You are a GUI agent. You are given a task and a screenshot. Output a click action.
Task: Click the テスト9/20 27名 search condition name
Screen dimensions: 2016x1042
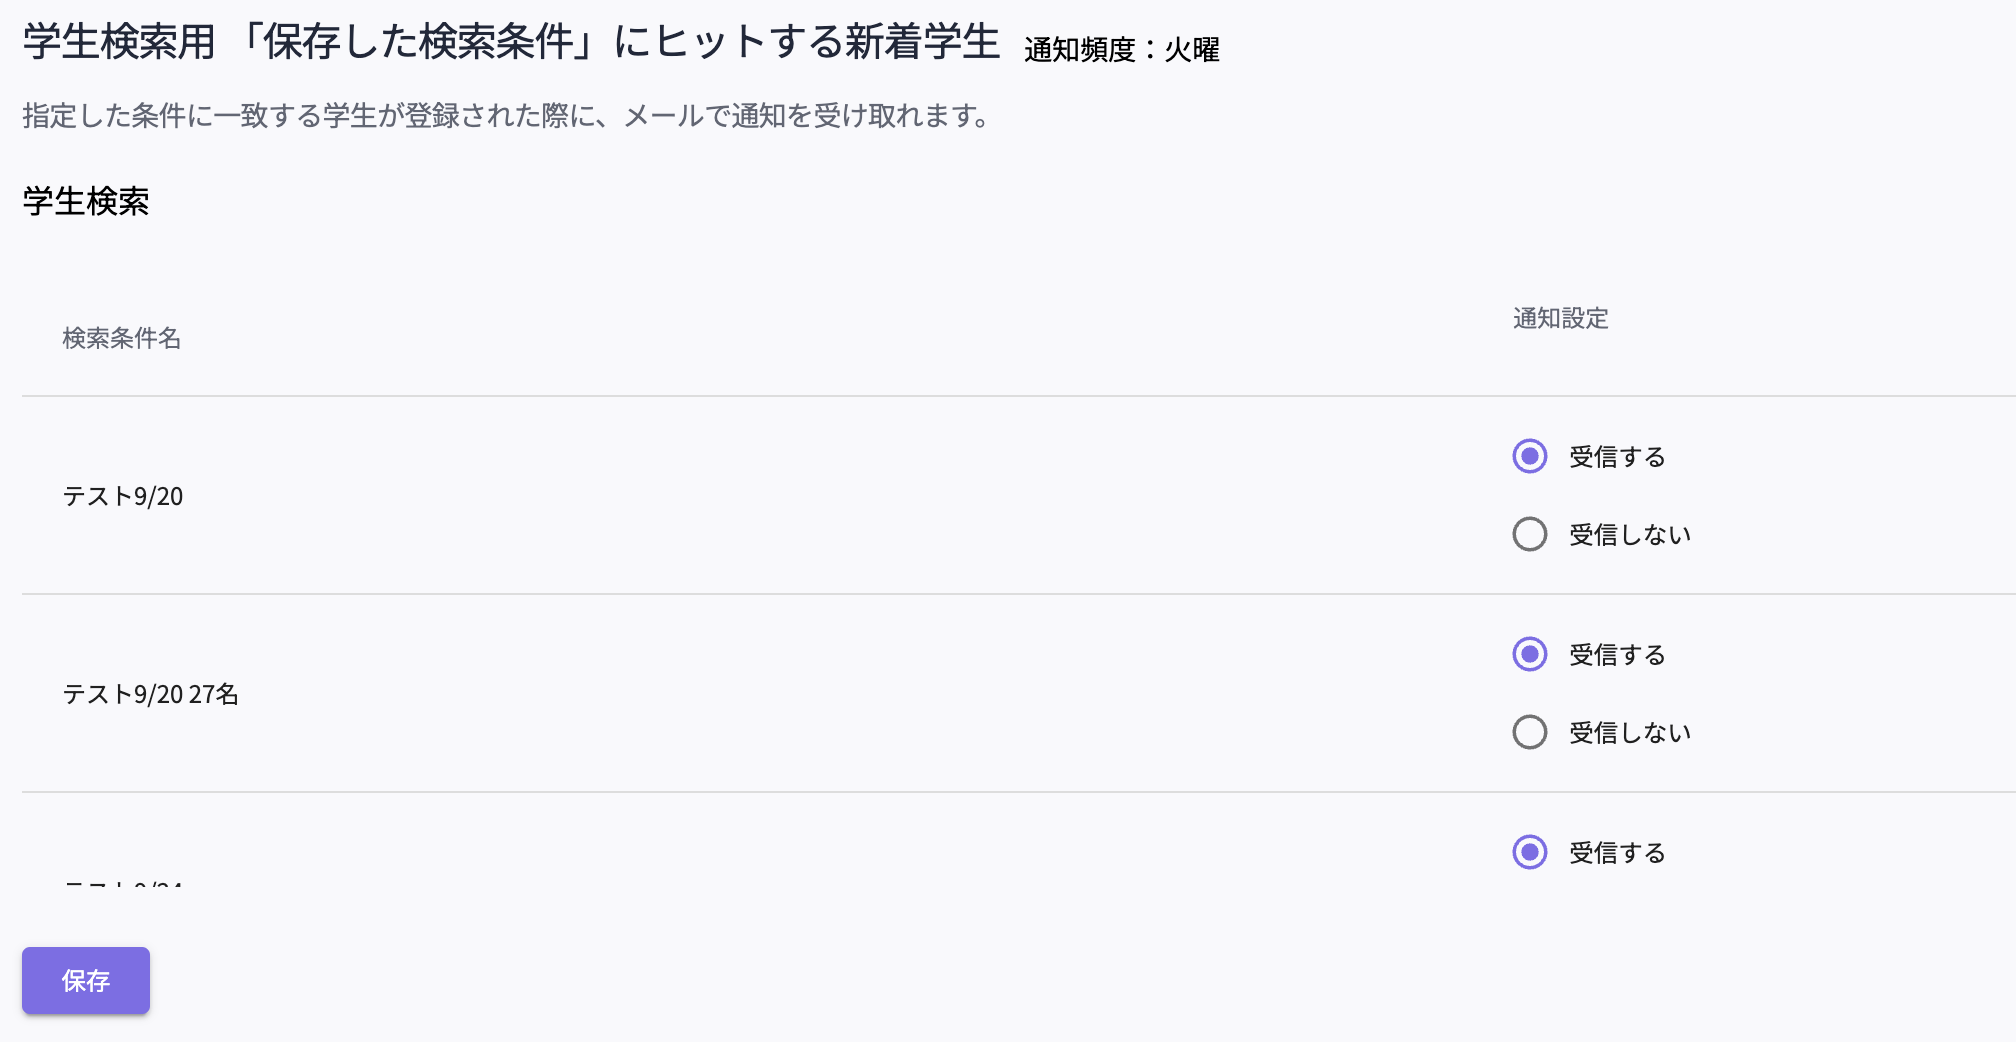click(x=150, y=694)
